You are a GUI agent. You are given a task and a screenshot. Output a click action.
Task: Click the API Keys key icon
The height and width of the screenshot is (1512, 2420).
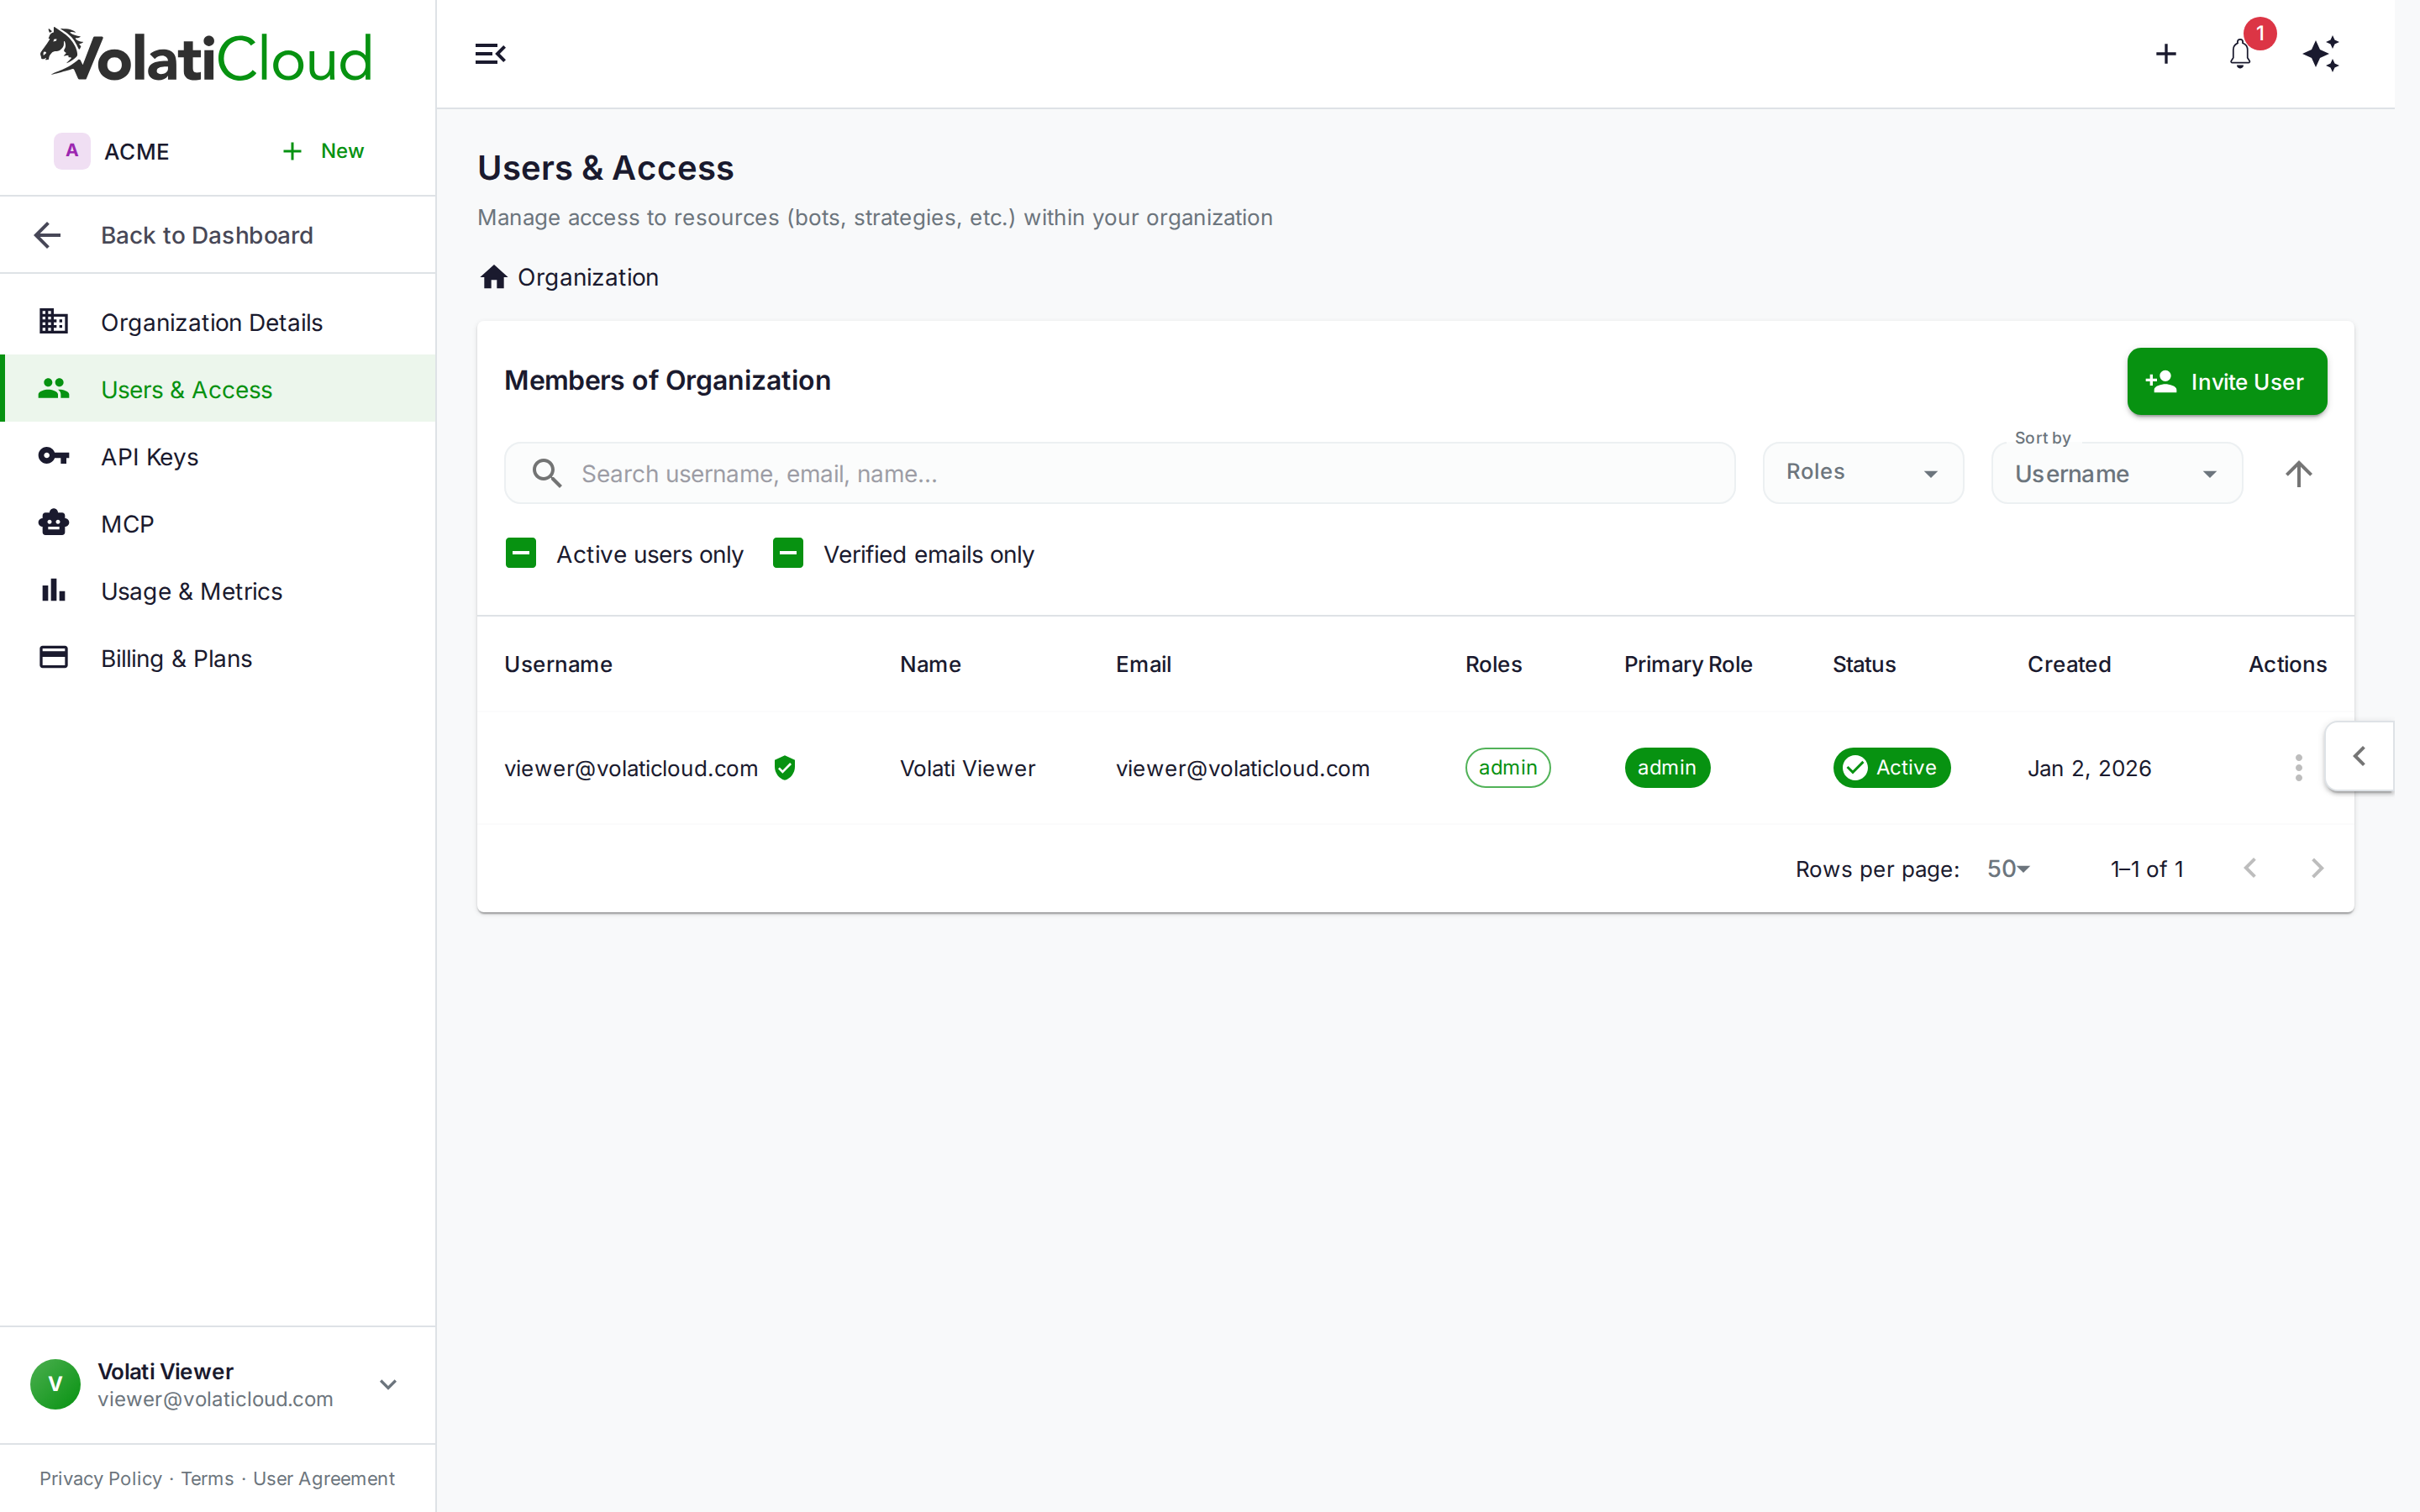click(54, 456)
